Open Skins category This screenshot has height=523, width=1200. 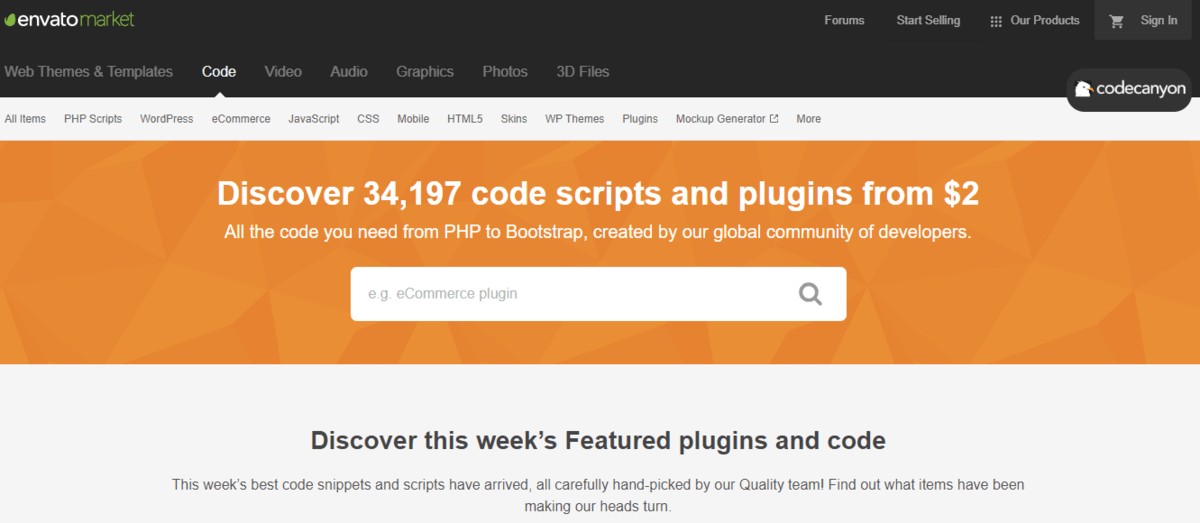click(x=514, y=118)
